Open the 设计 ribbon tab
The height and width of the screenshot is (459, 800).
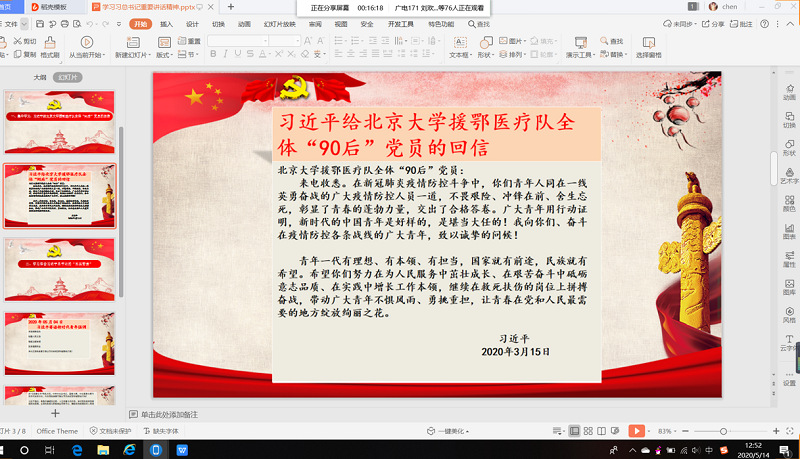[192, 23]
